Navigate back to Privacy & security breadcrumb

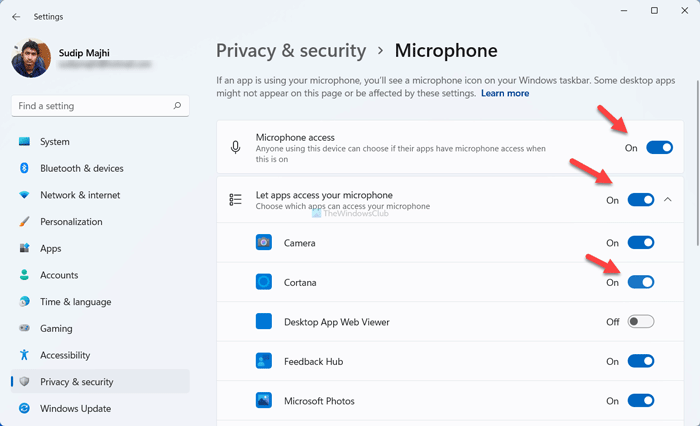click(x=290, y=50)
